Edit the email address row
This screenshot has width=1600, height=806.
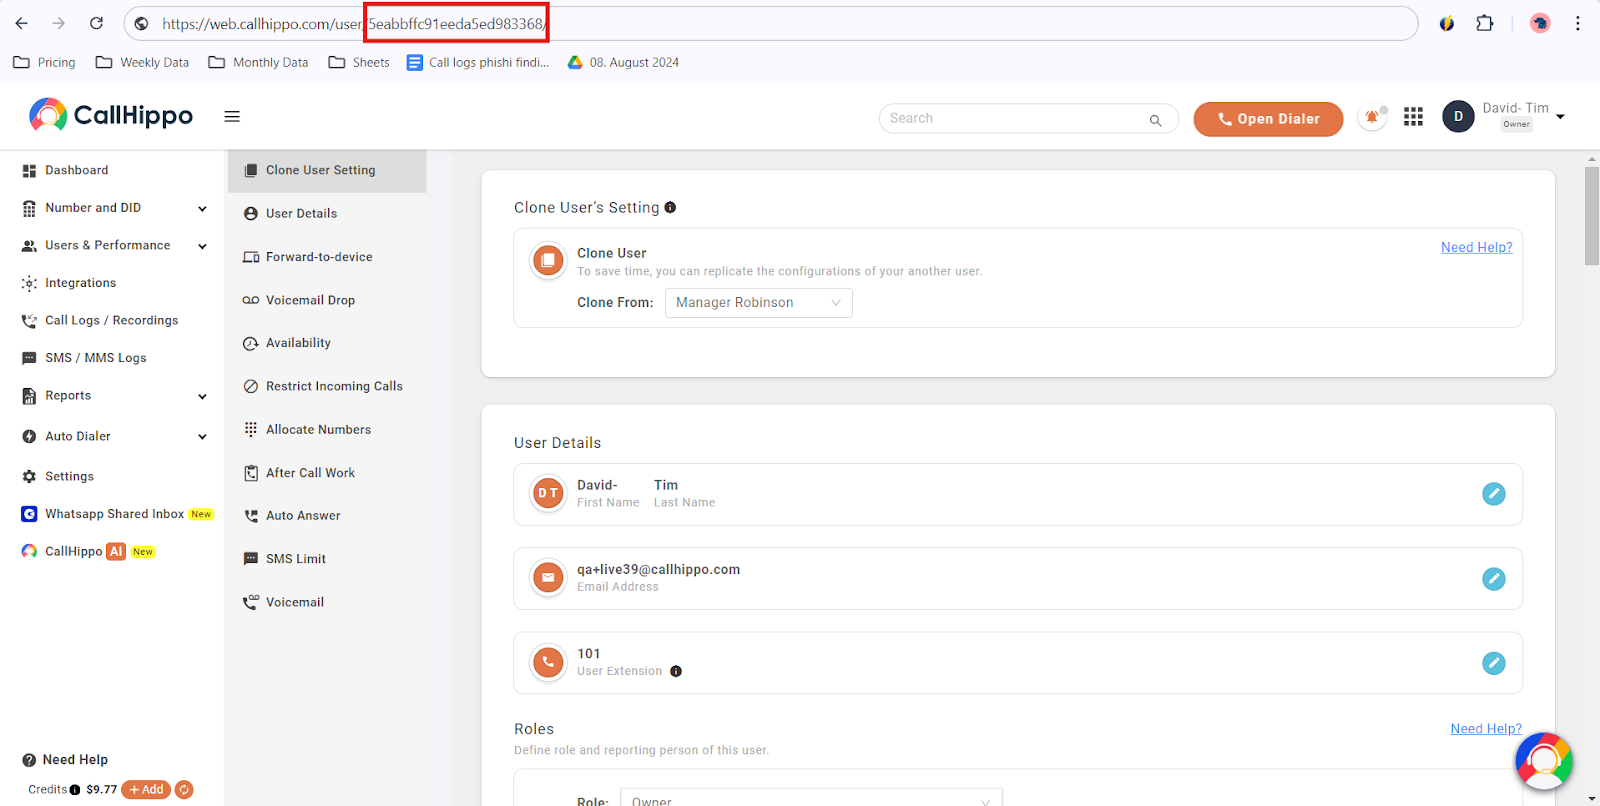[1493, 579]
